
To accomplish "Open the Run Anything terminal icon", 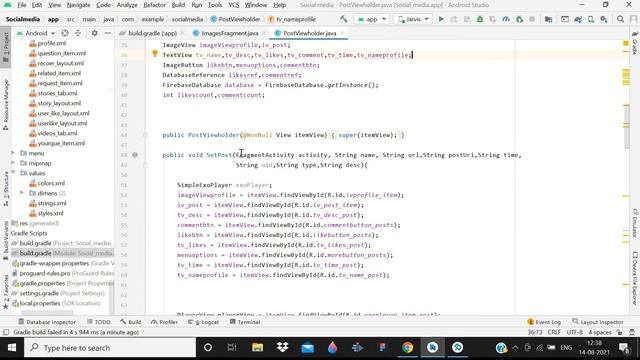I will tap(565, 19).
